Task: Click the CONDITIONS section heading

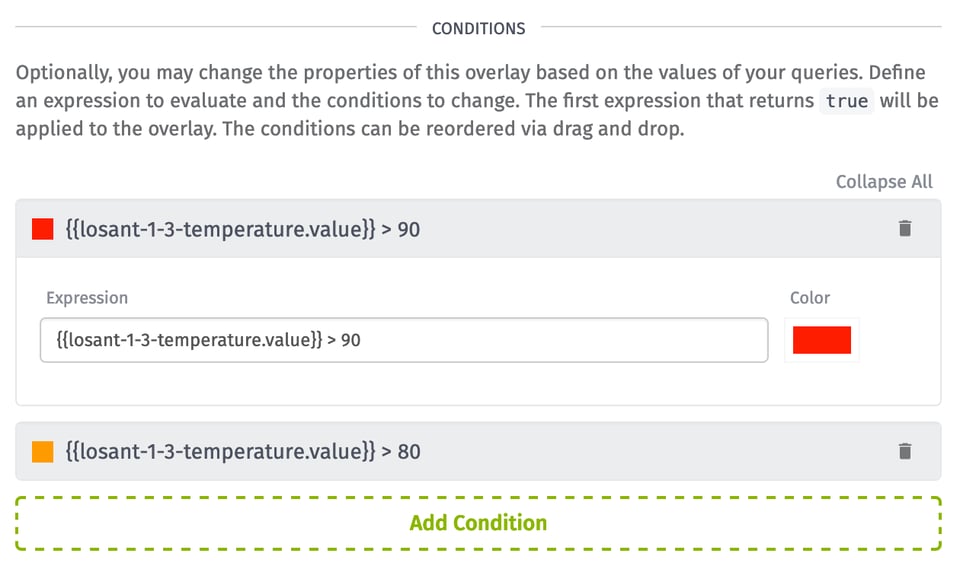Action: [478, 28]
